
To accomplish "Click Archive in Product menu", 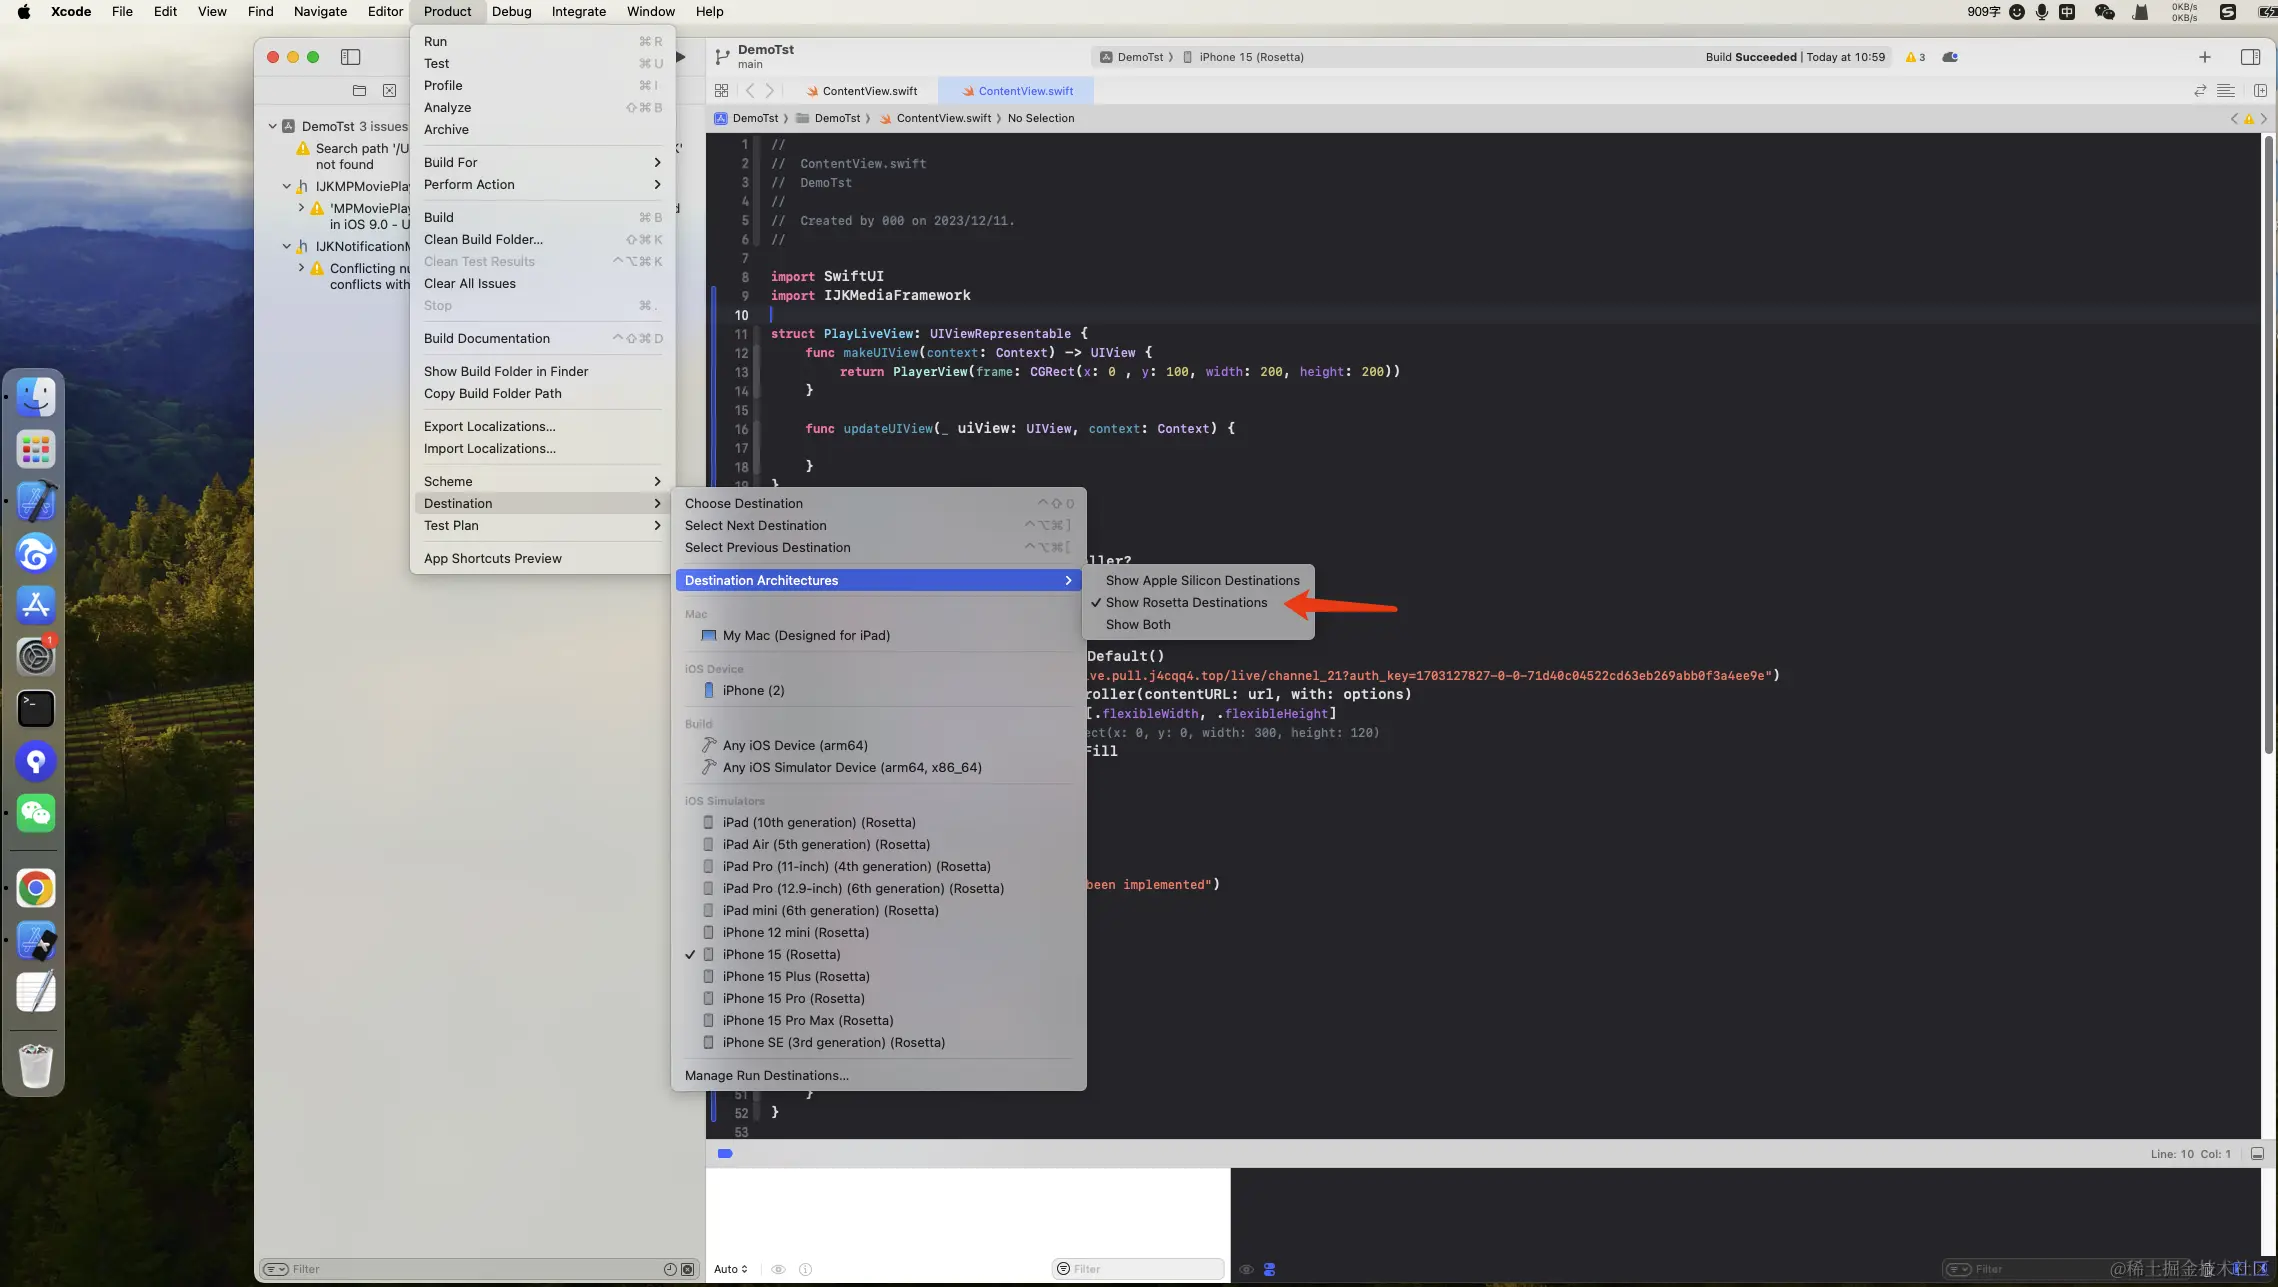I will point(542,129).
